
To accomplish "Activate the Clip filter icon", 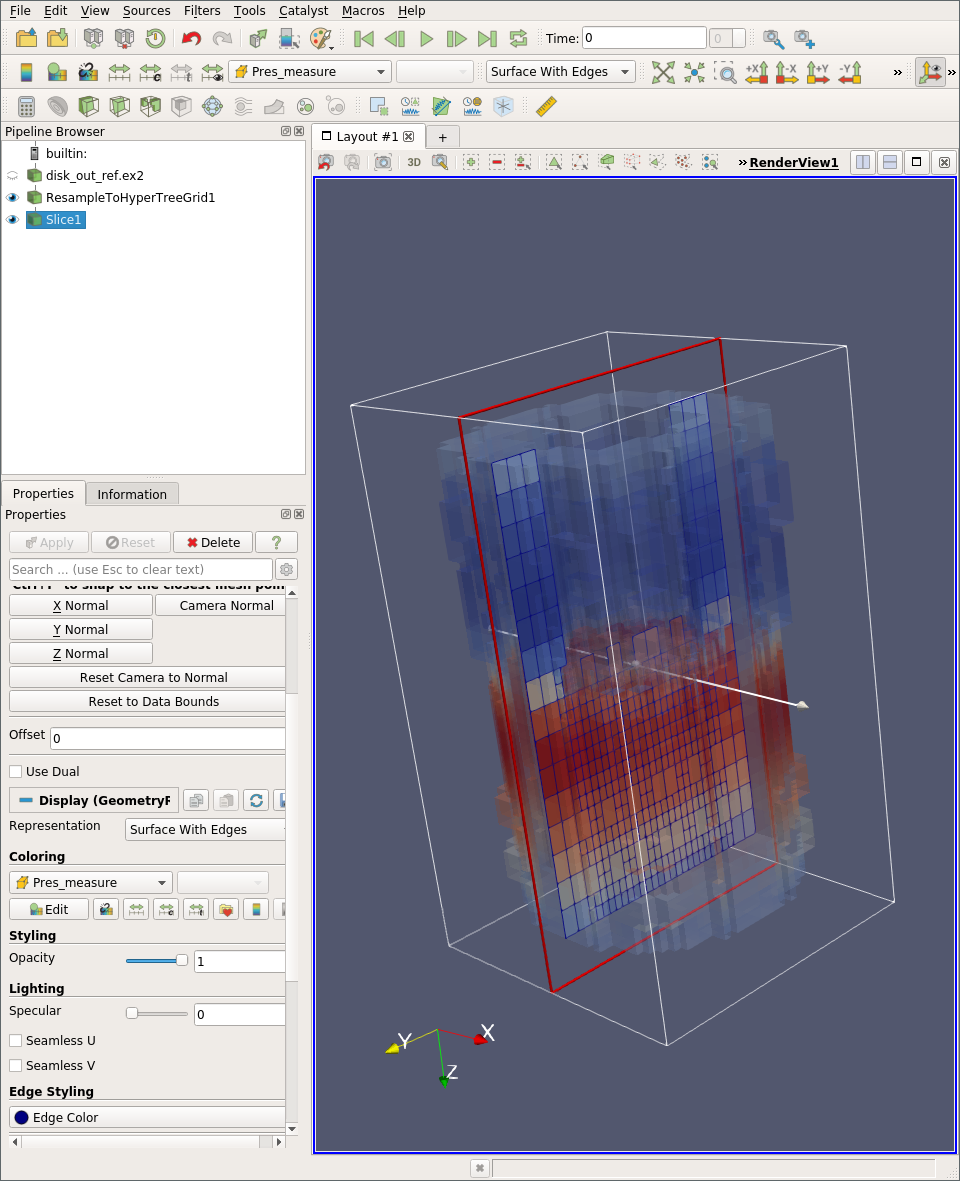I will 90,105.
